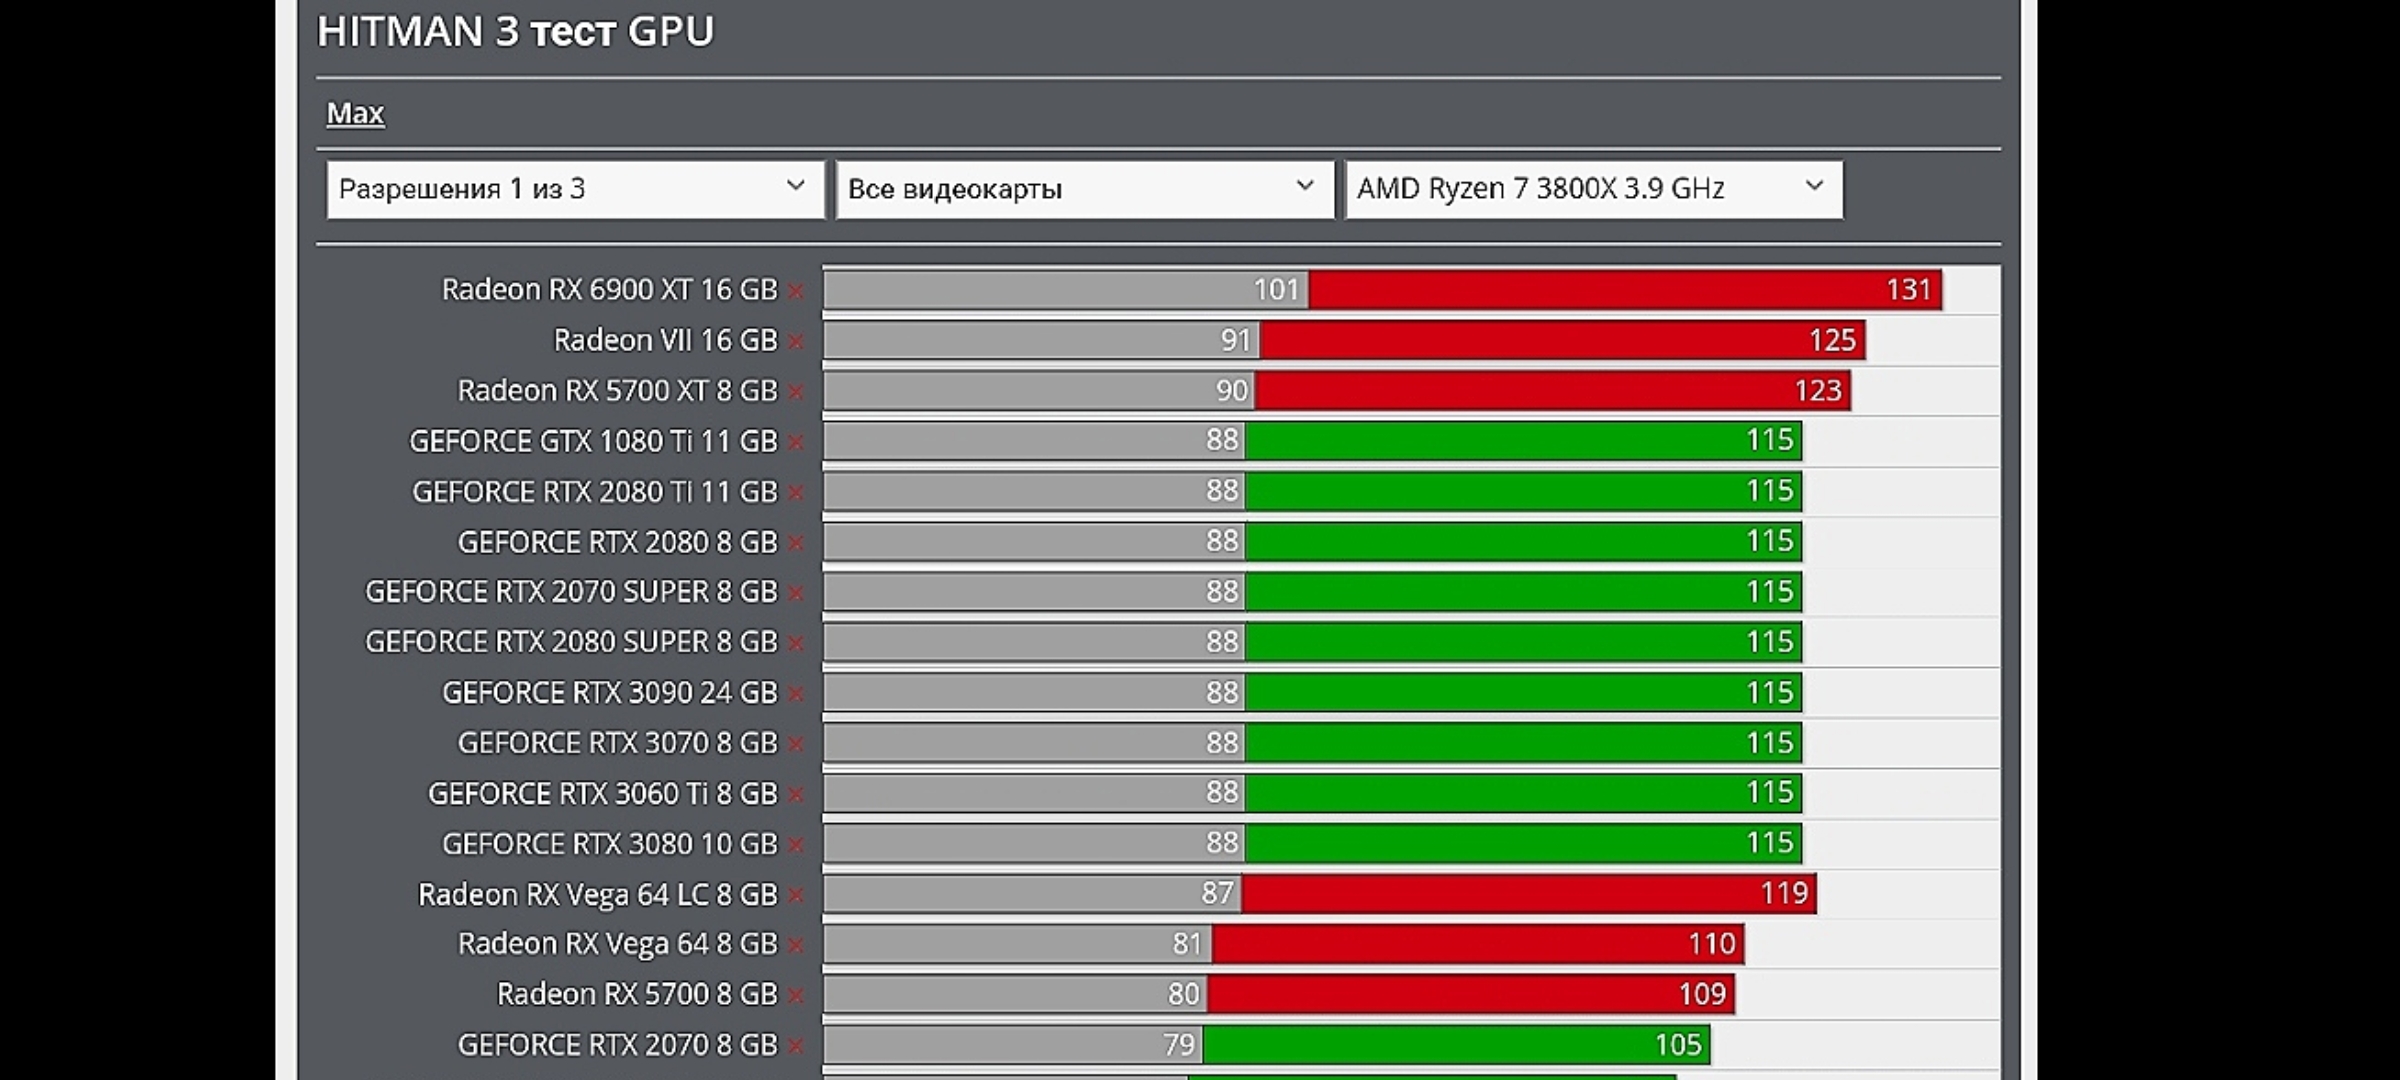Click X beside GEFORCE RTX 3090 24 GB
Screen dimensions: 2400x1080
click(x=796, y=693)
